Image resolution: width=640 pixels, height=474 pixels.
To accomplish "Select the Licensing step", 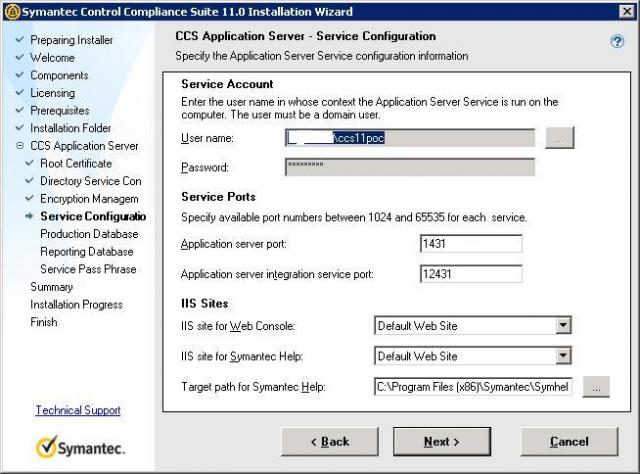I will (x=52, y=93).
